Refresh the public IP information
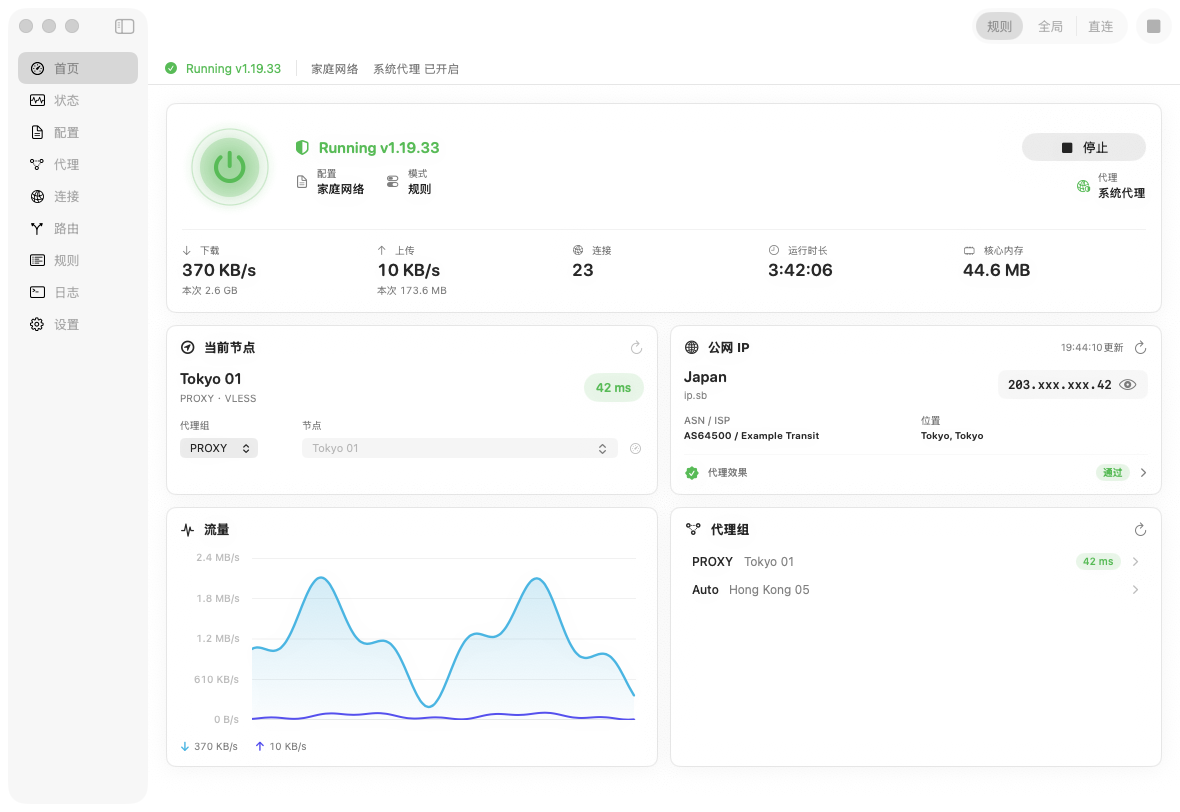The width and height of the screenshot is (1180, 812). pyautogui.click(x=1140, y=348)
